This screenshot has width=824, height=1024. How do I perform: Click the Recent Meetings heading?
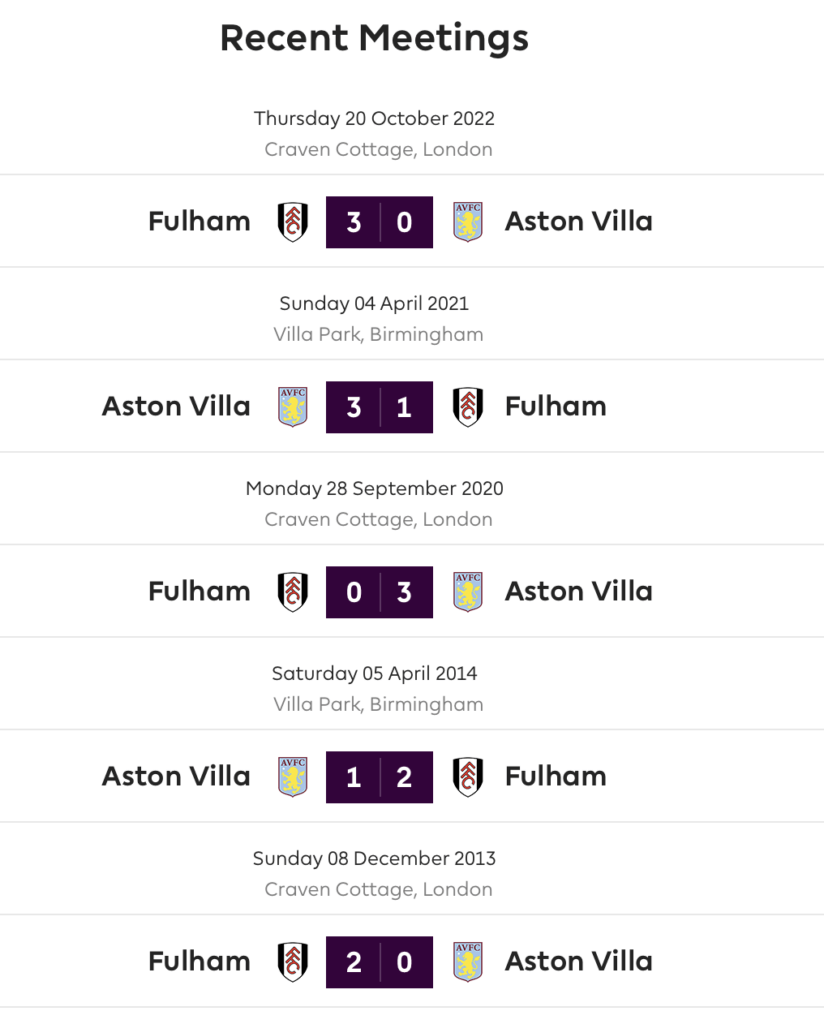pos(374,39)
